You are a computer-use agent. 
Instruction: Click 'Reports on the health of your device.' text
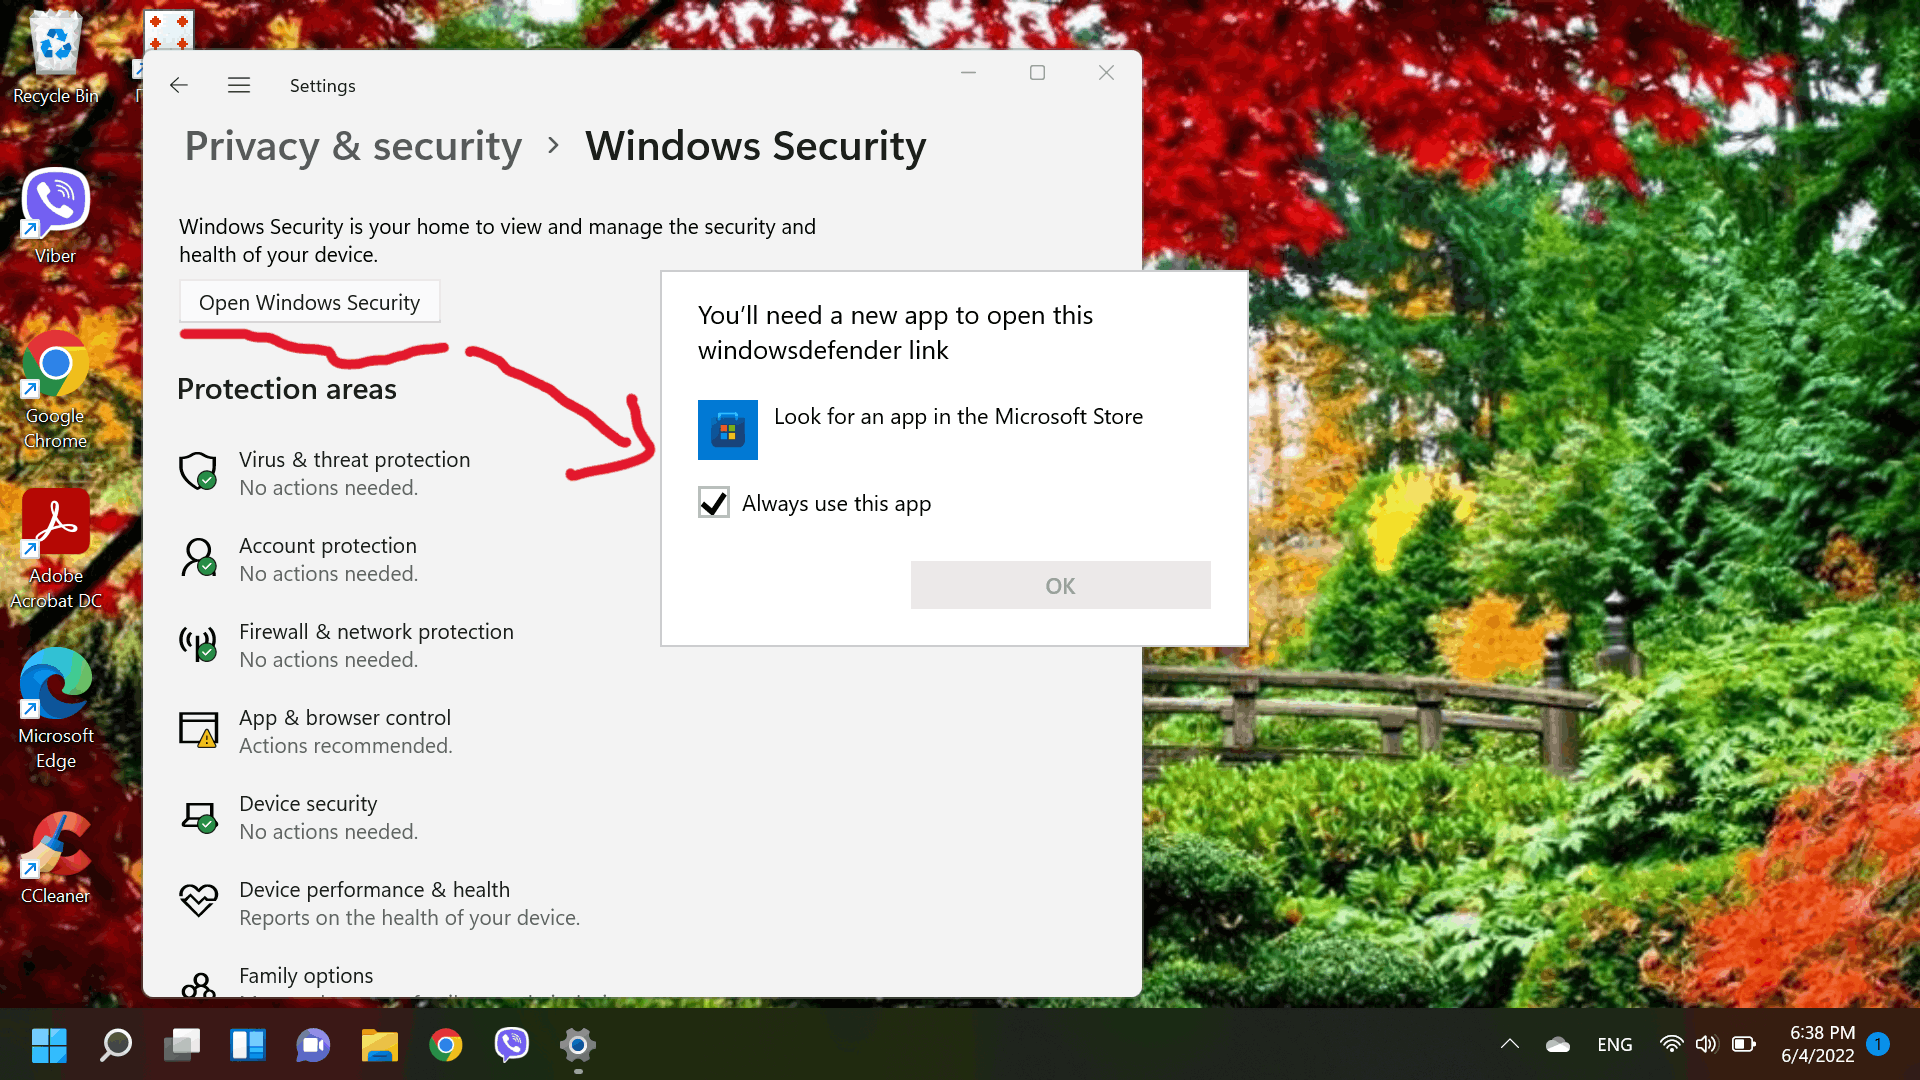410,918
